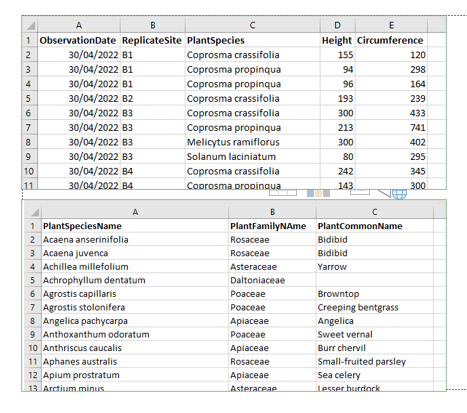
Task: Click circumference value 120
Action: tap(391, 55)
